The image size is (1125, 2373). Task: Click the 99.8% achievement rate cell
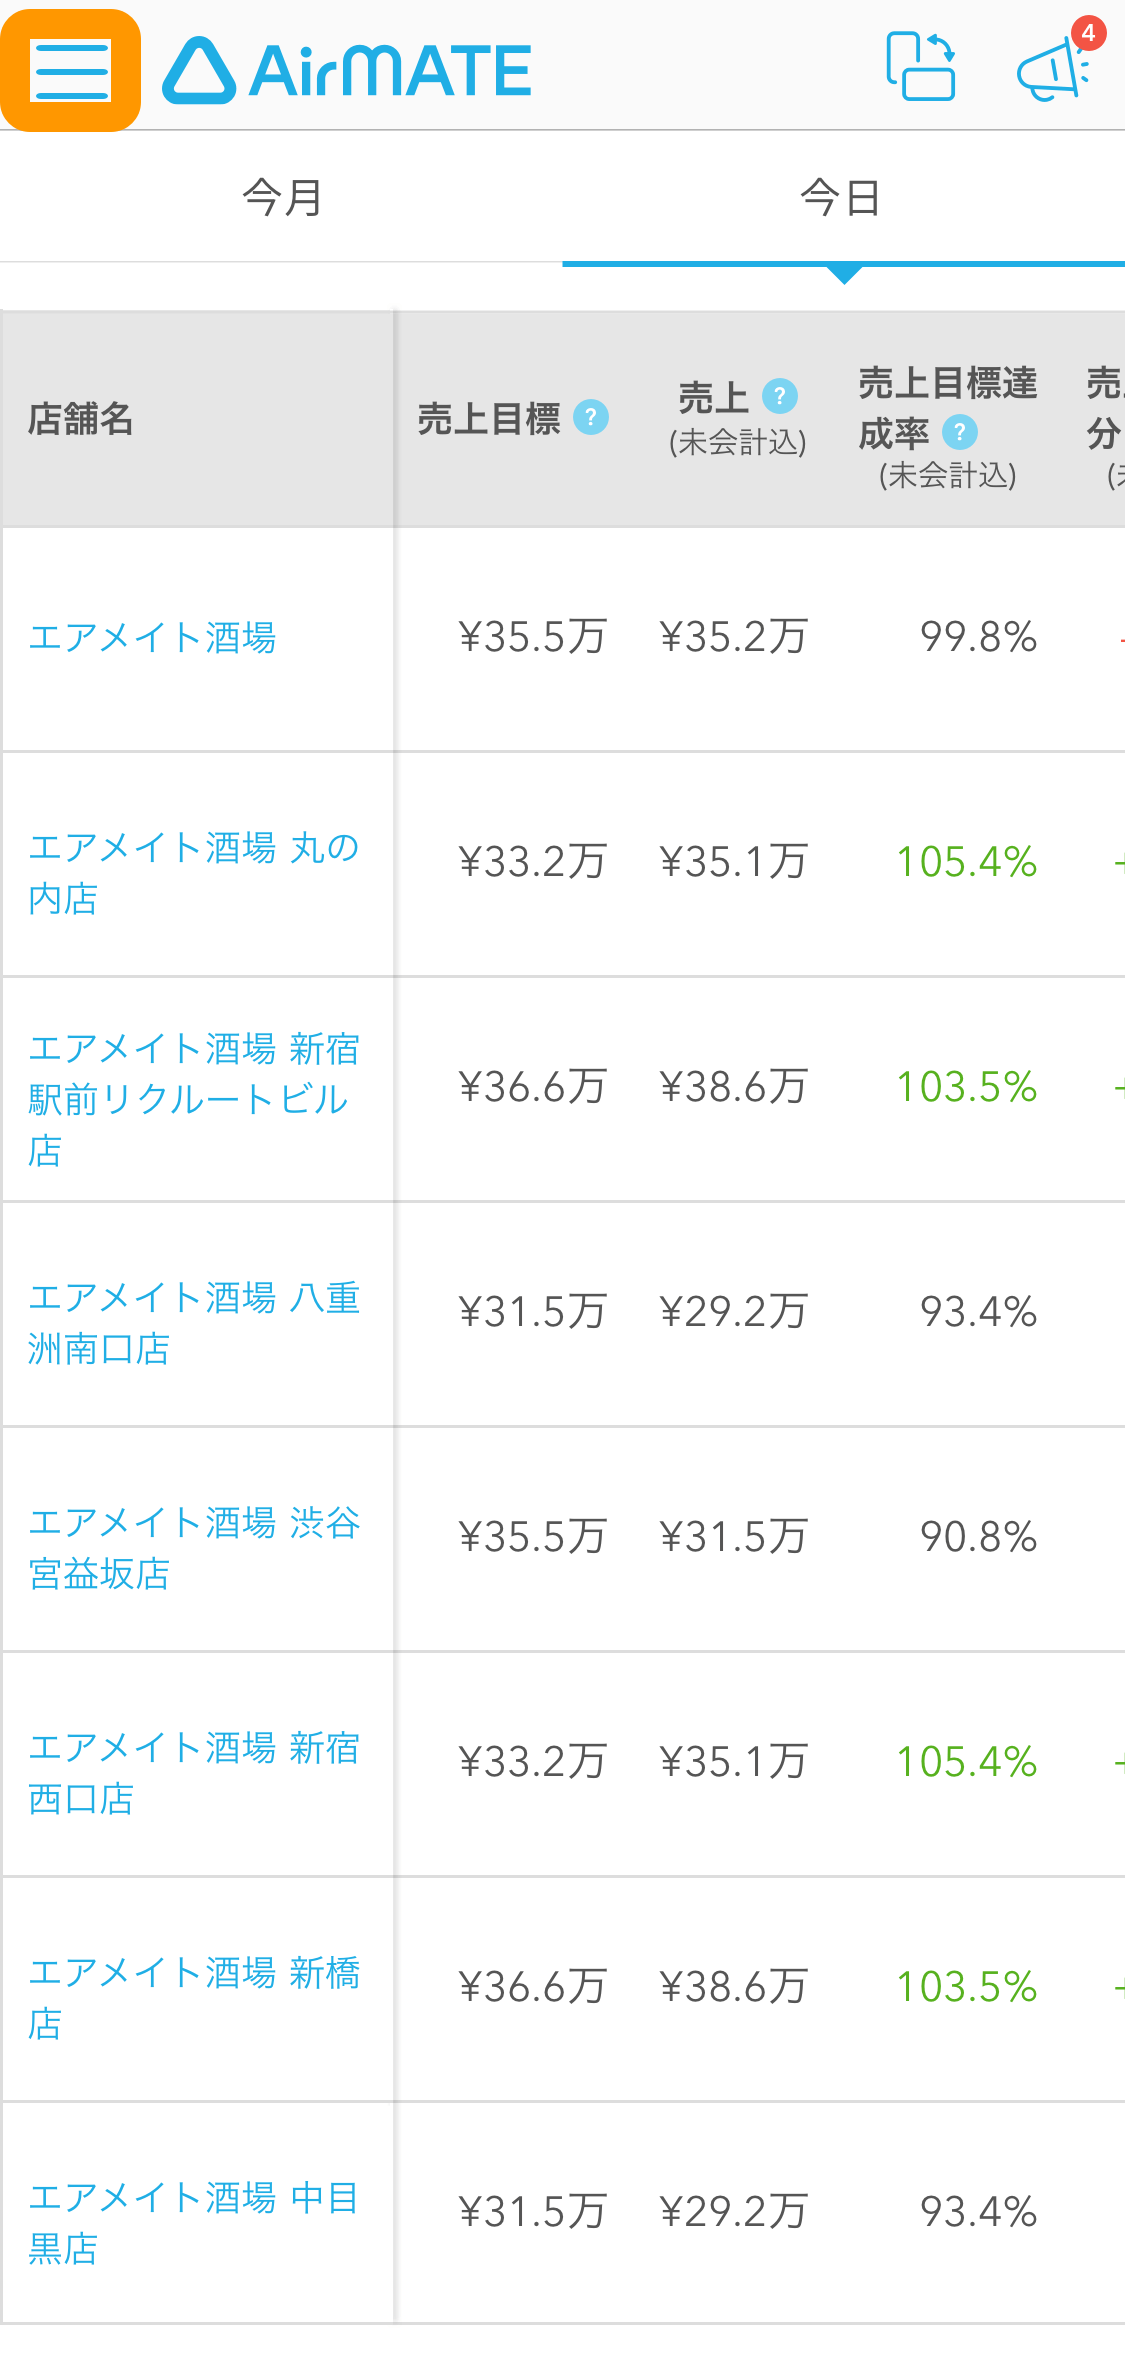click(x=978, y=637)
